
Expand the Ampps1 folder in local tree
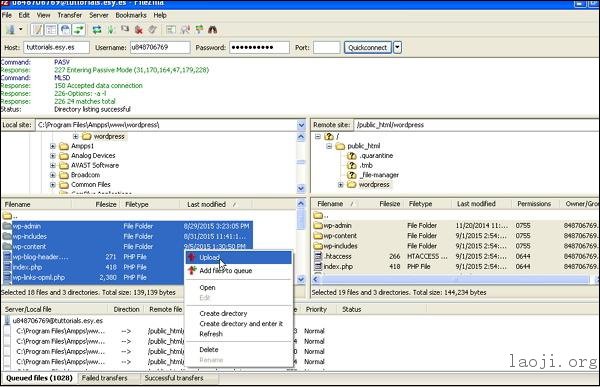53,146
